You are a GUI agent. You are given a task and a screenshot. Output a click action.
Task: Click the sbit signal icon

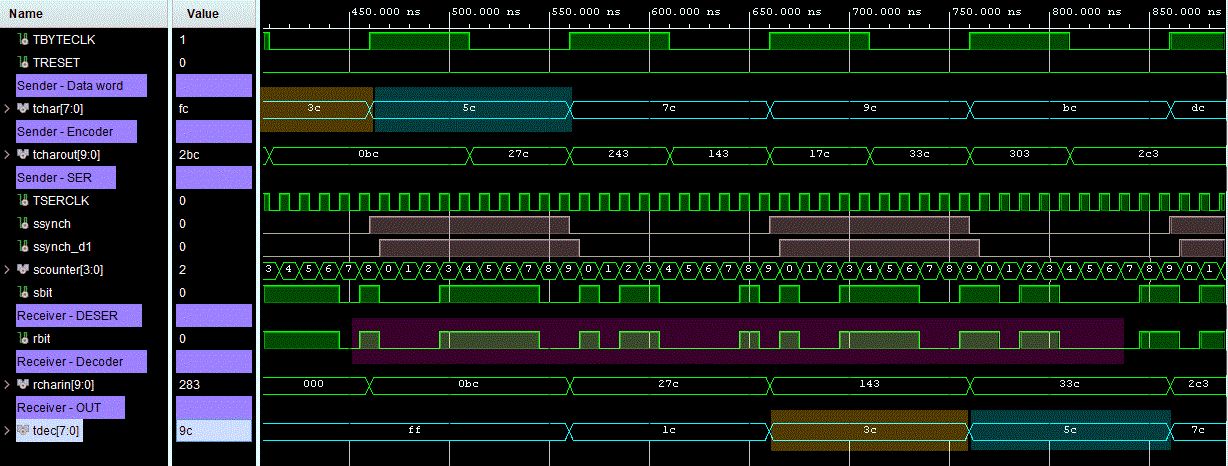[x=24, y=293]
